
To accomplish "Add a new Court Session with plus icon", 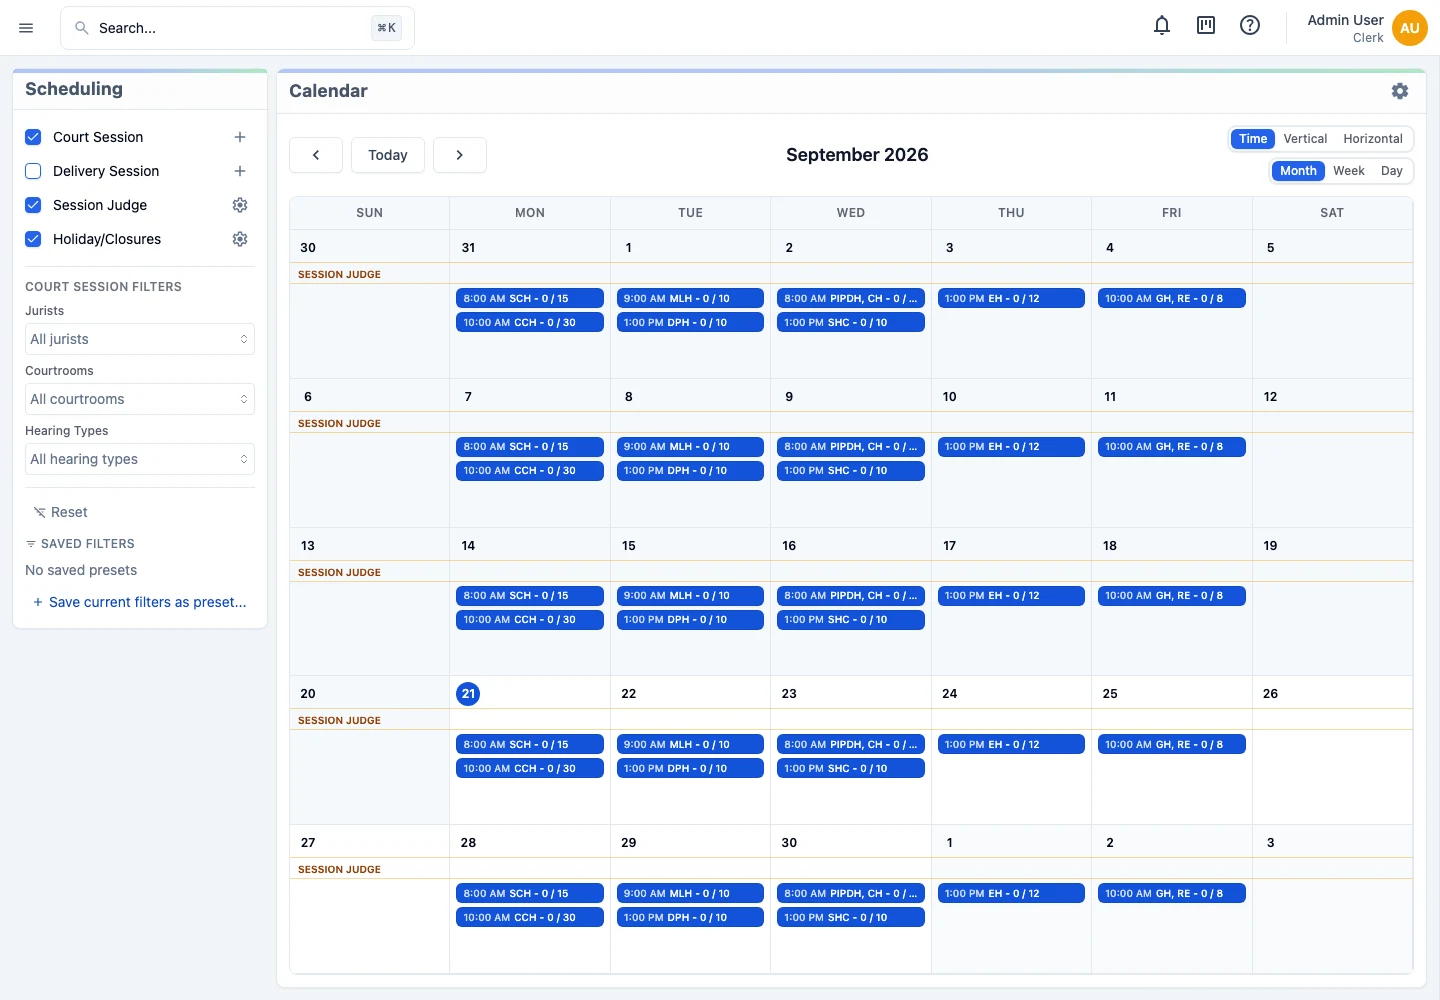I will click(240, 137).
